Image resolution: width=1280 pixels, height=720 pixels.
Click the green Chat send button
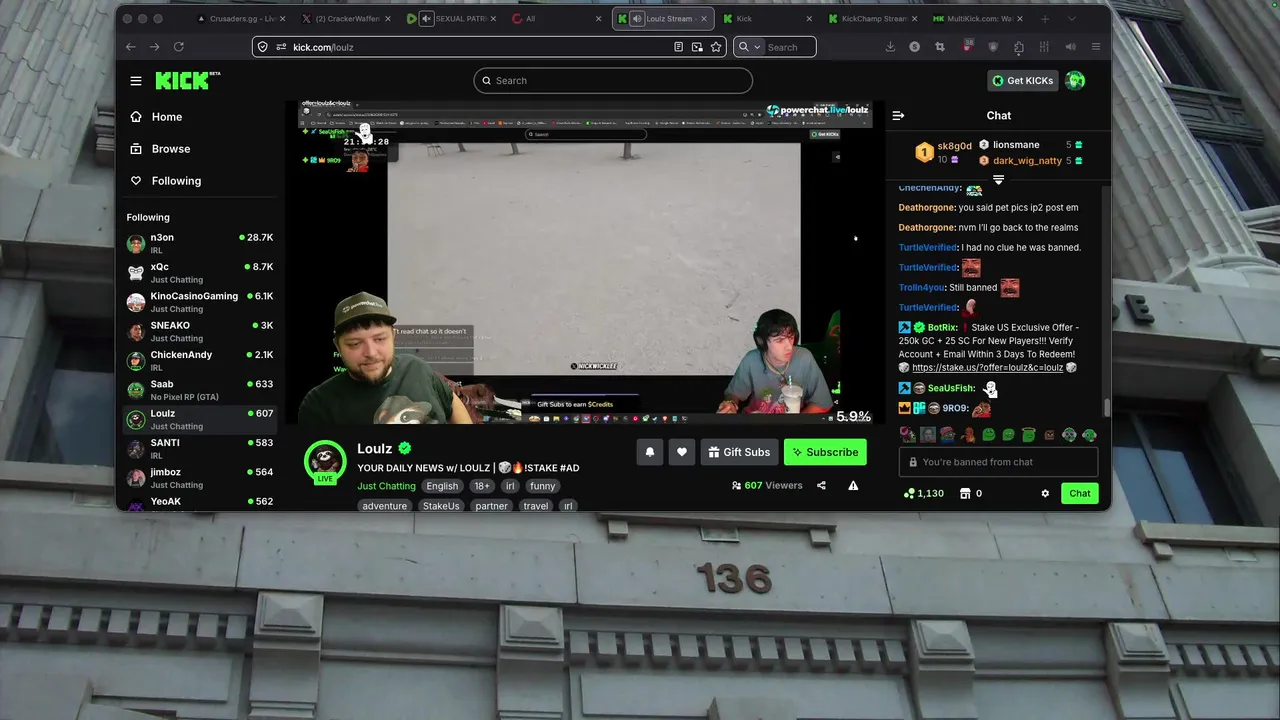pos(1080,493)
